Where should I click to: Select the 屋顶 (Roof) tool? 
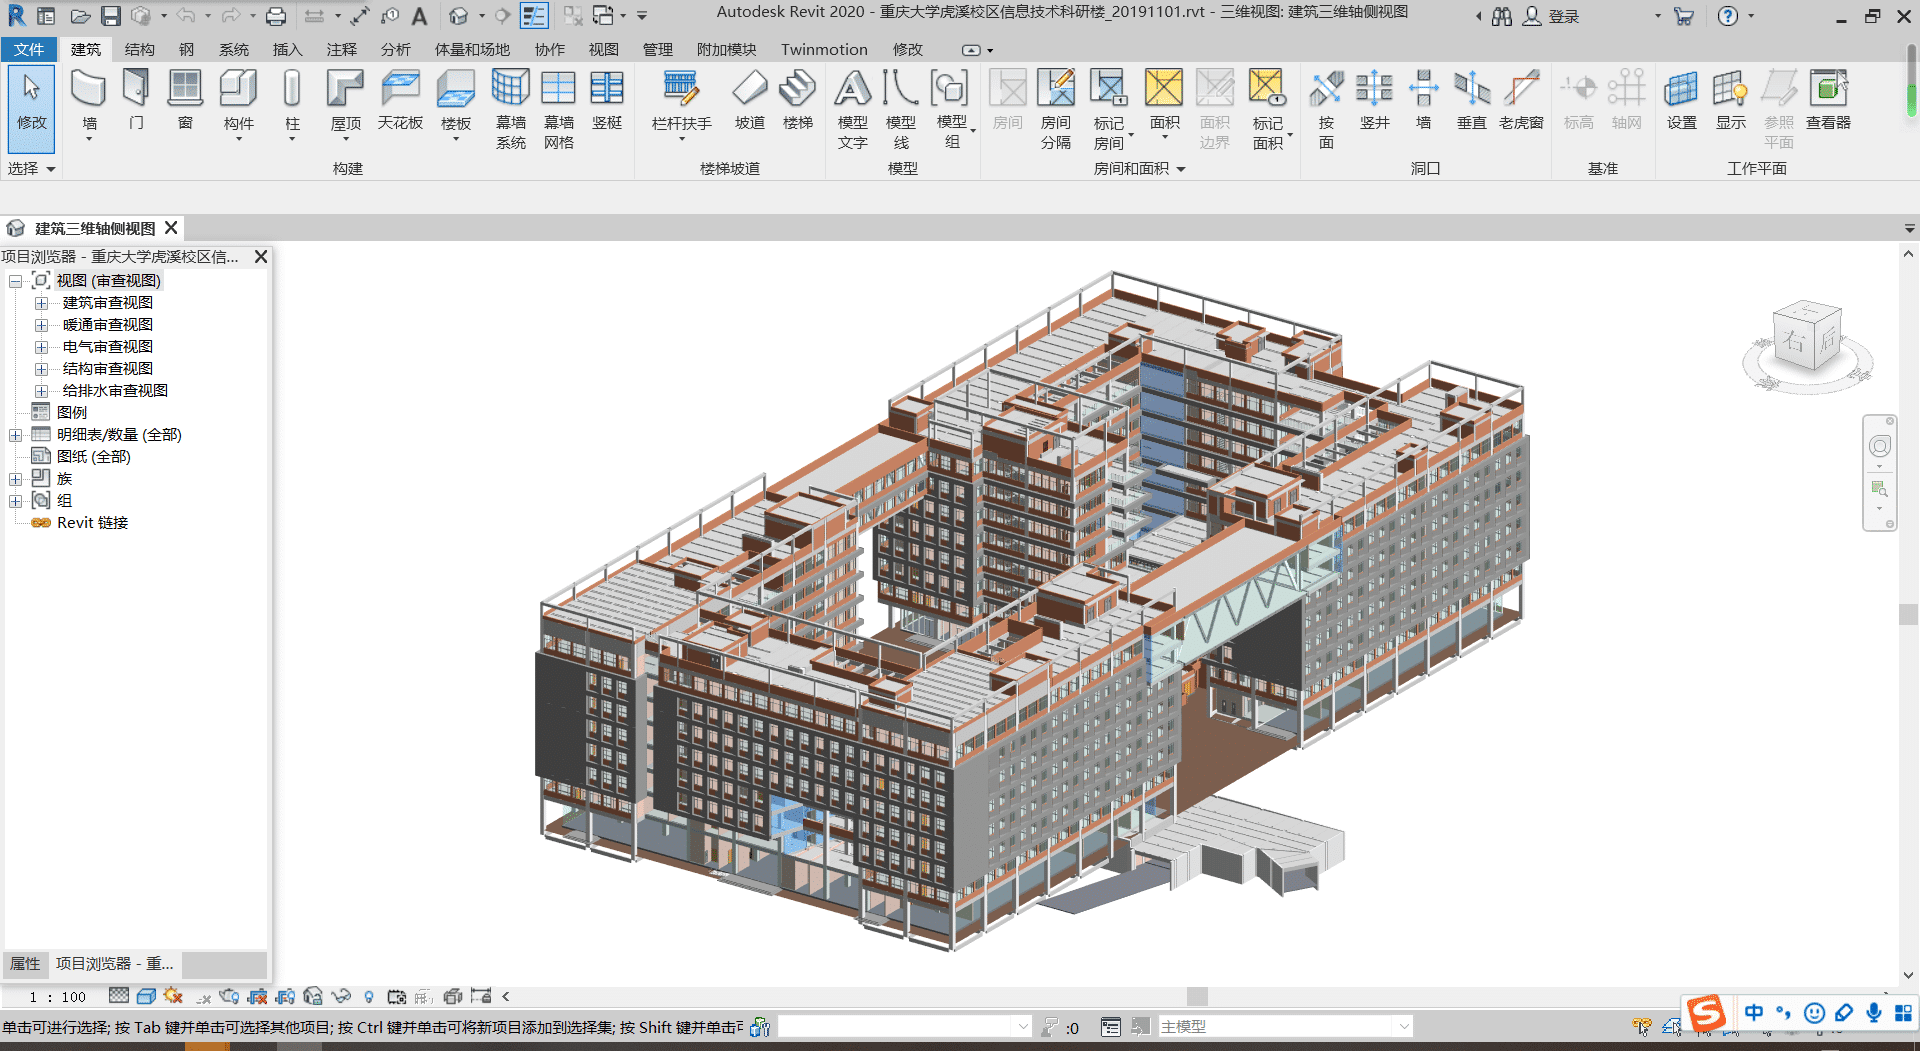(345, 103)
